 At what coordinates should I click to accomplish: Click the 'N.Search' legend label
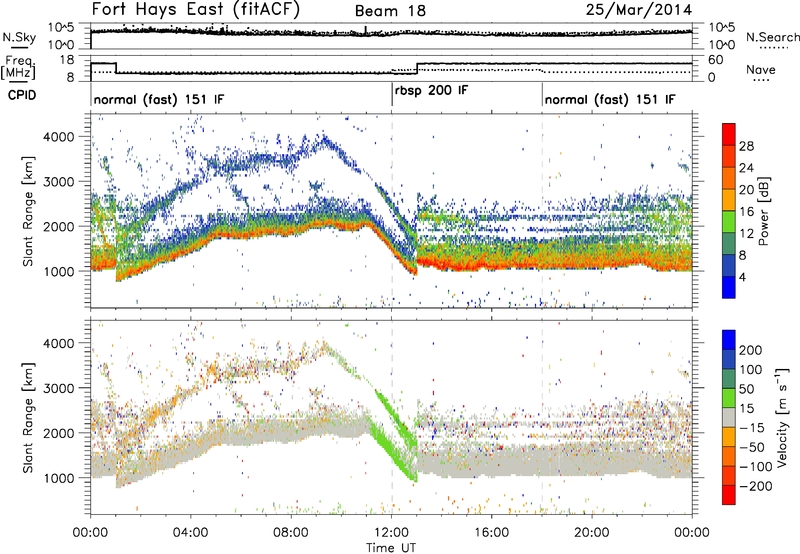772,37
